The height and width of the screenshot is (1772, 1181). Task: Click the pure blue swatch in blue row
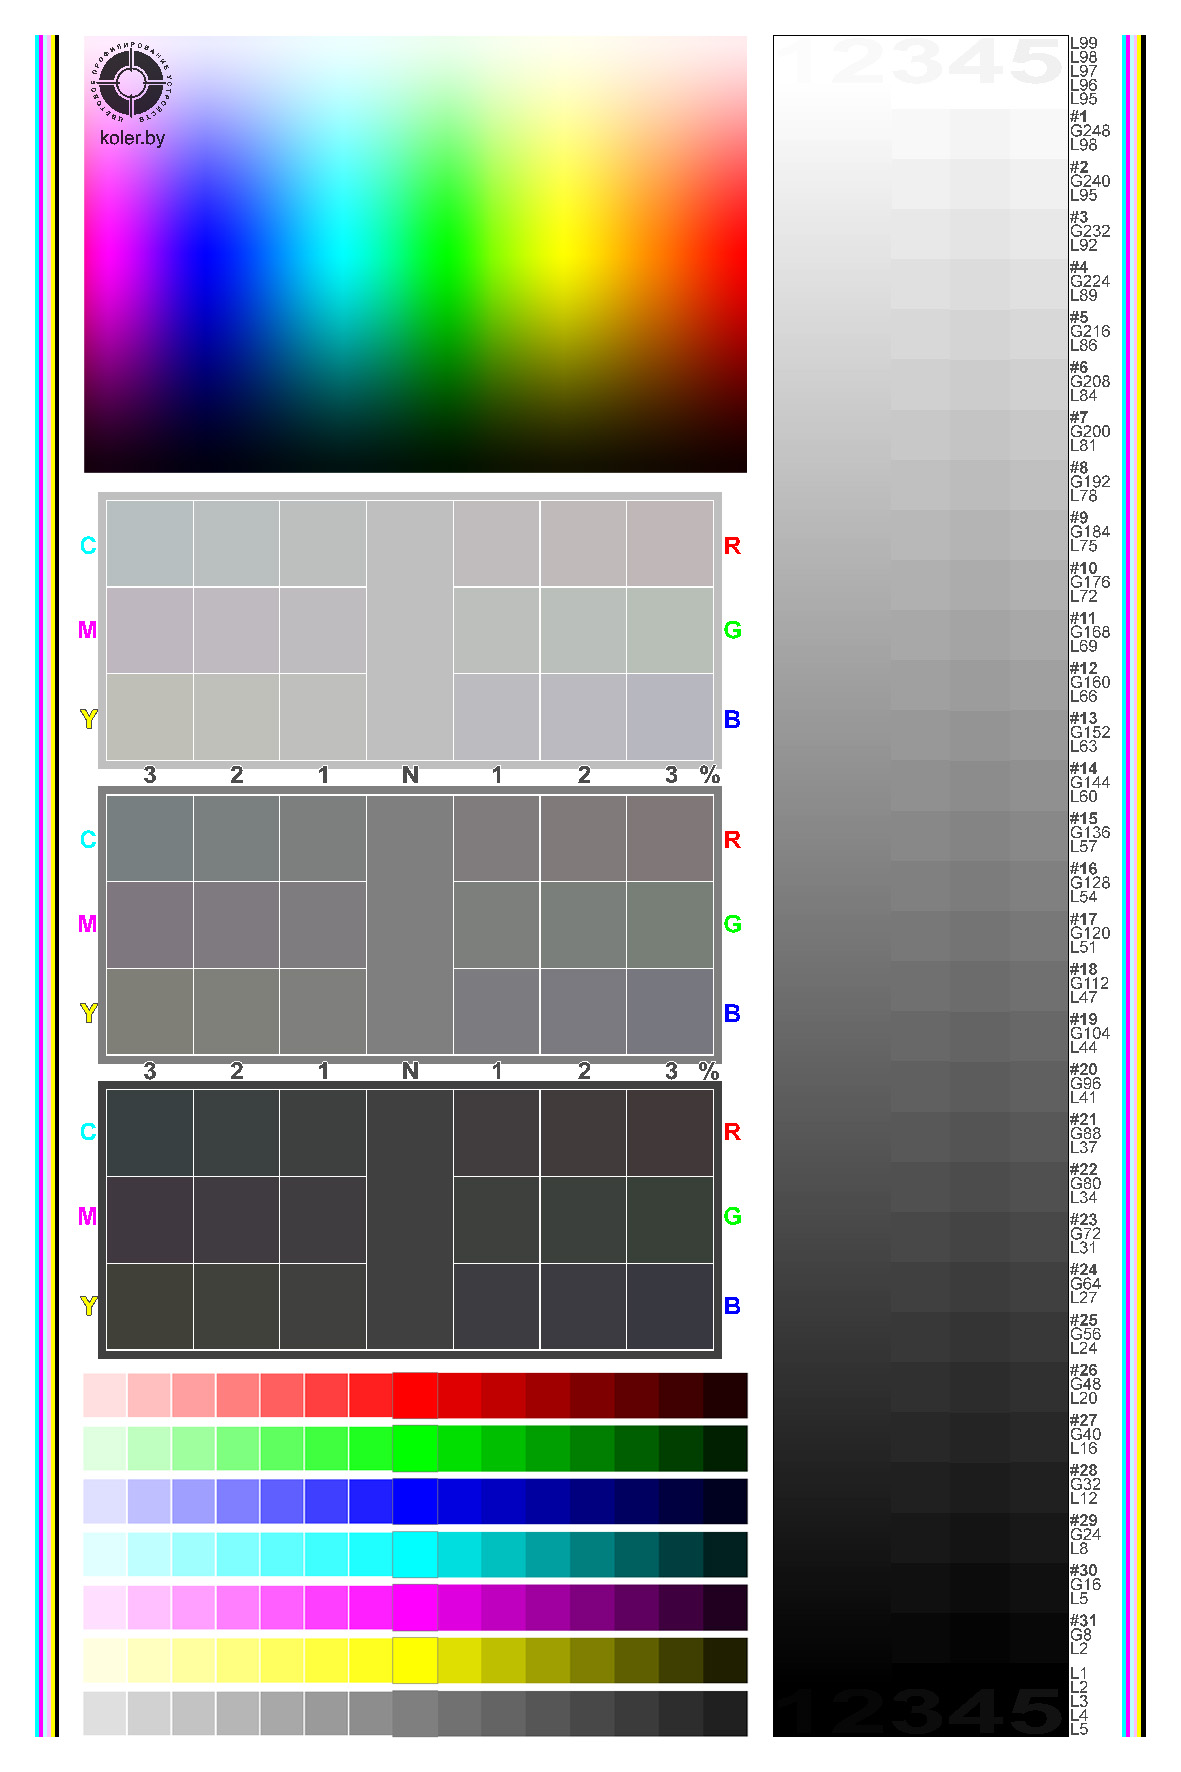point(415,1502)
